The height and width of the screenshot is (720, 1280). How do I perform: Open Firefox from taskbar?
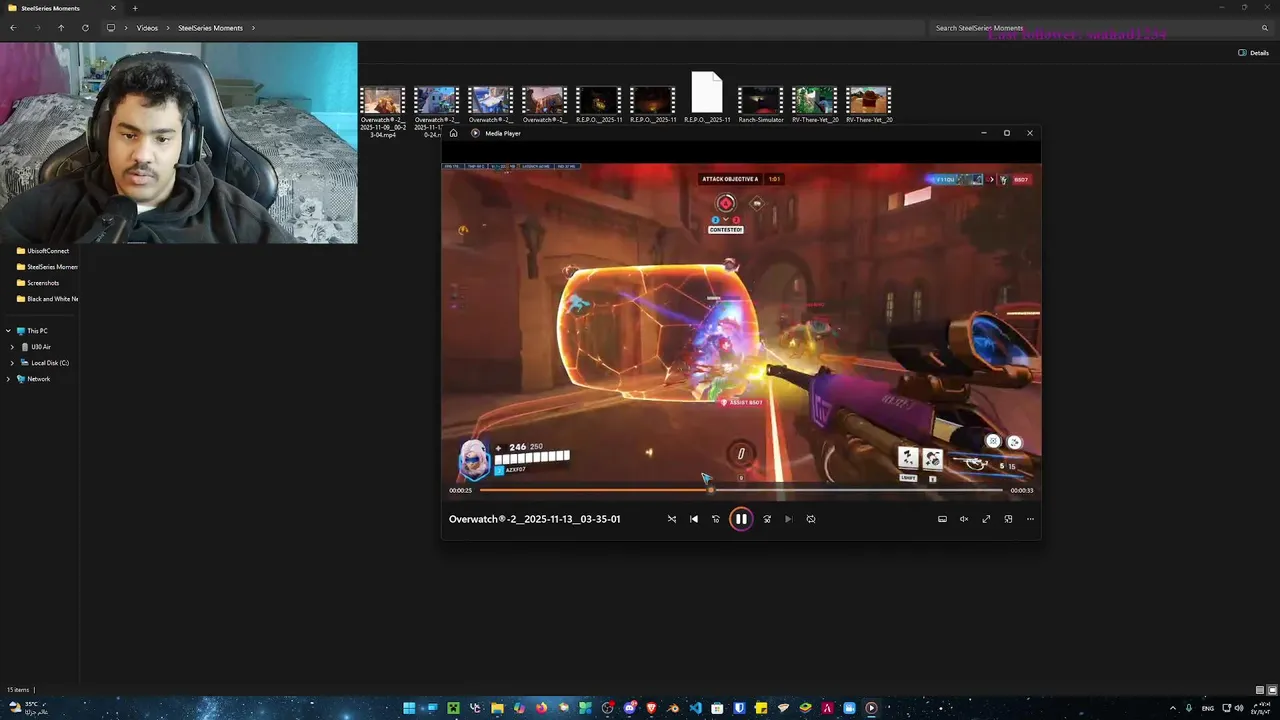pyautogui.click(x=541, y=708)
